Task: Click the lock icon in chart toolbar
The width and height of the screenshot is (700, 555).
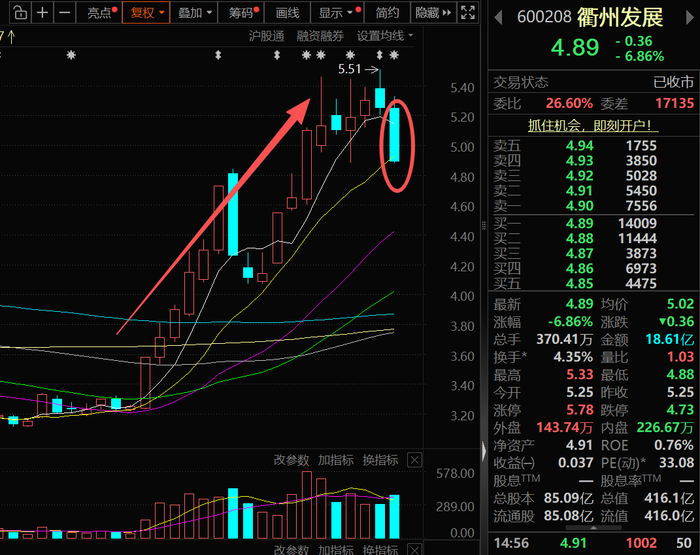Action: pyautogui.click(x=20, y=13)
